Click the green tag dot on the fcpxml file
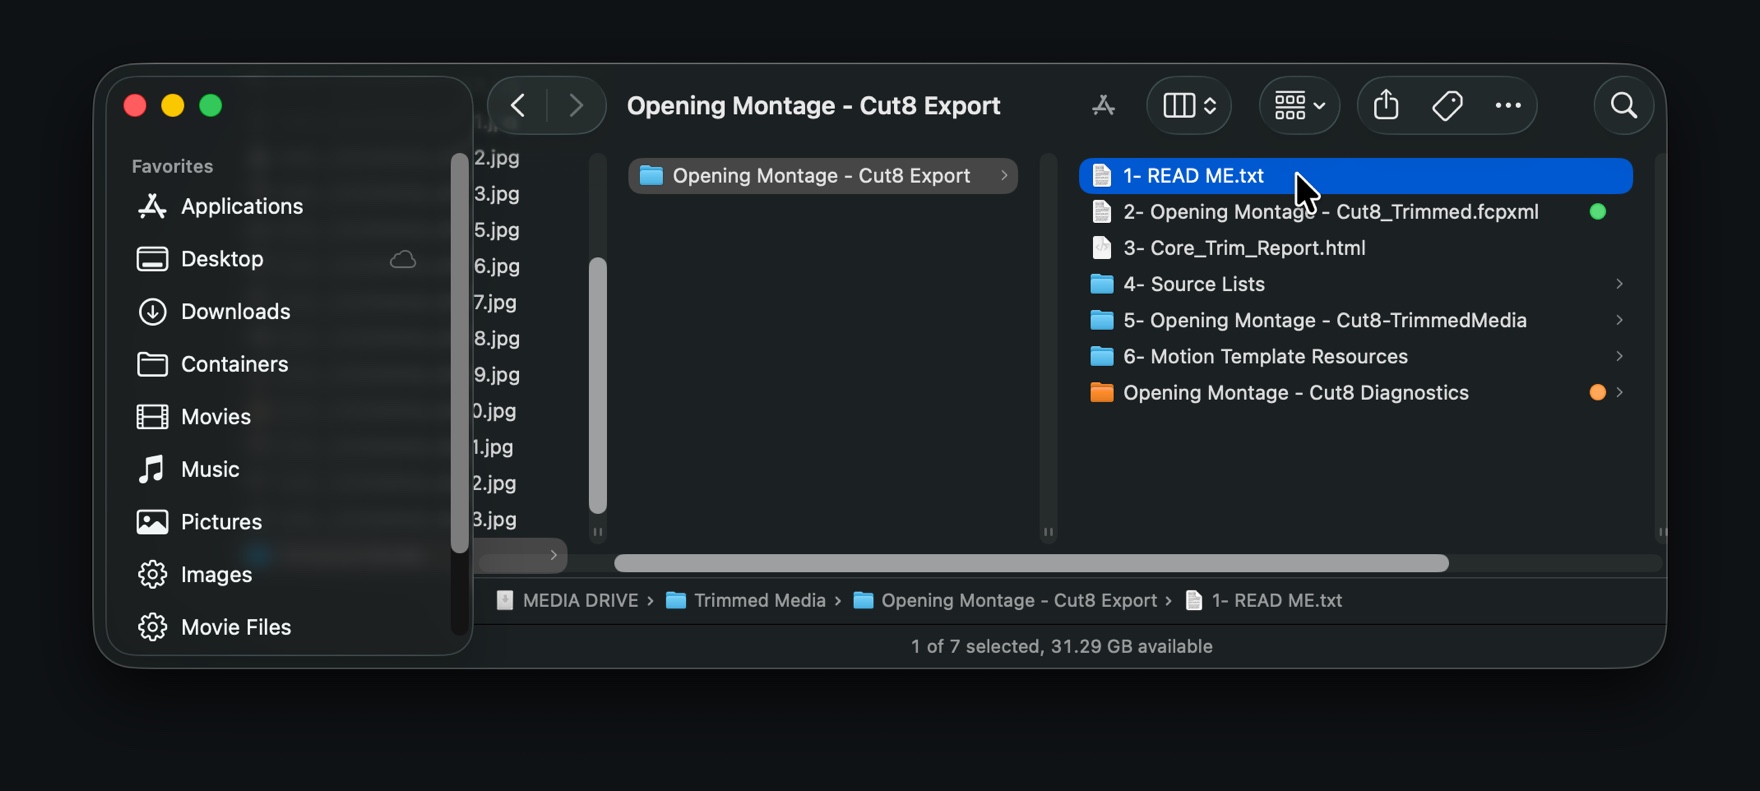1760x791 pixels. click(1598, 212)
